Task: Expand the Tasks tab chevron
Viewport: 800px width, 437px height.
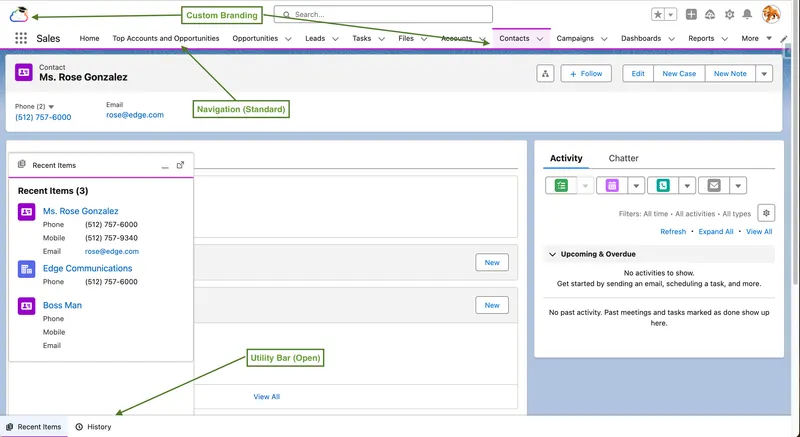Action: pos(381,39)
